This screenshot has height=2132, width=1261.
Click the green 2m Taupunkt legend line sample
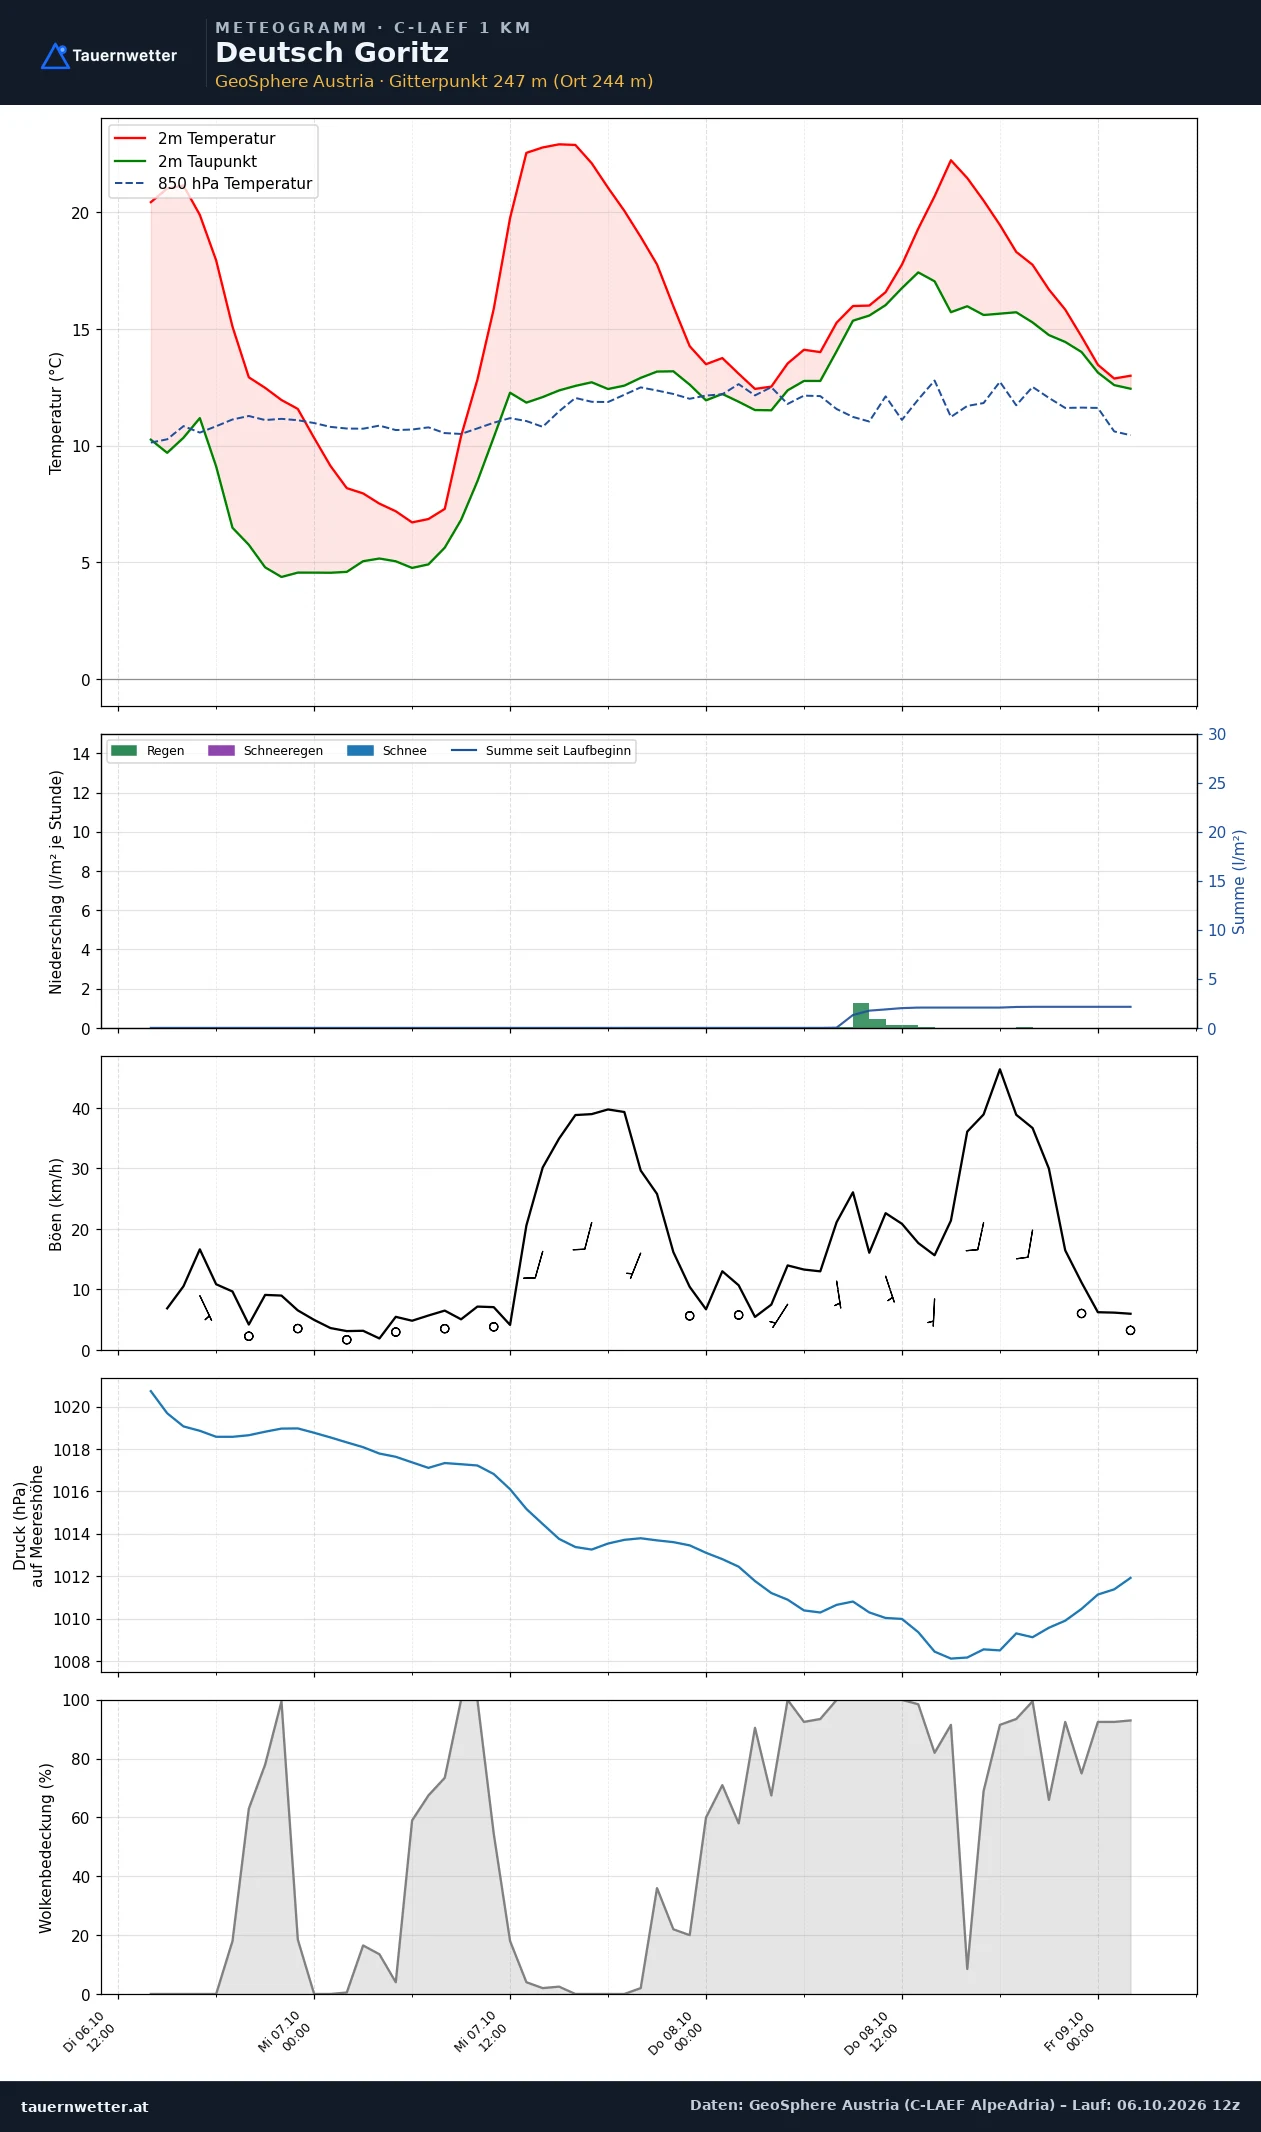(x=130, y=161)
